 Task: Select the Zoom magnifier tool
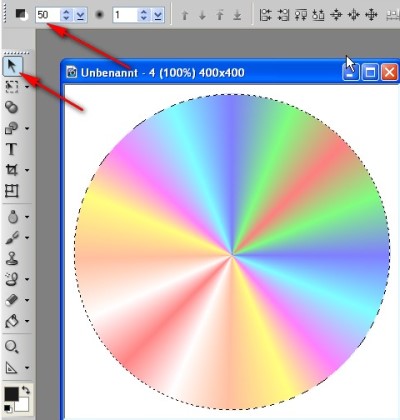point(11,347)
